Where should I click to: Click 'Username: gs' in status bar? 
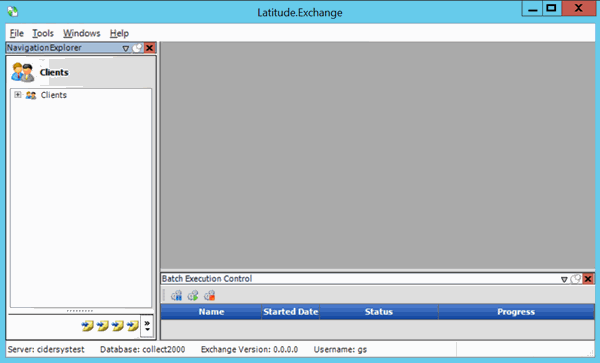[x=340, y=349]
